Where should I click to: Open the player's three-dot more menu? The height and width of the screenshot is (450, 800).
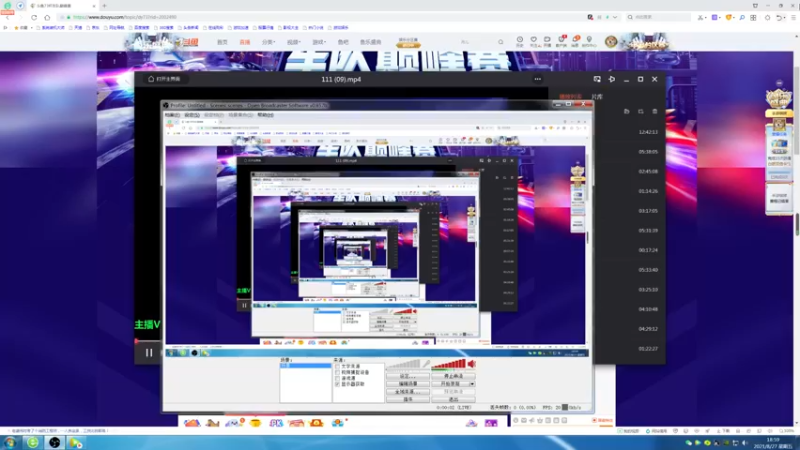pos(538,79)
